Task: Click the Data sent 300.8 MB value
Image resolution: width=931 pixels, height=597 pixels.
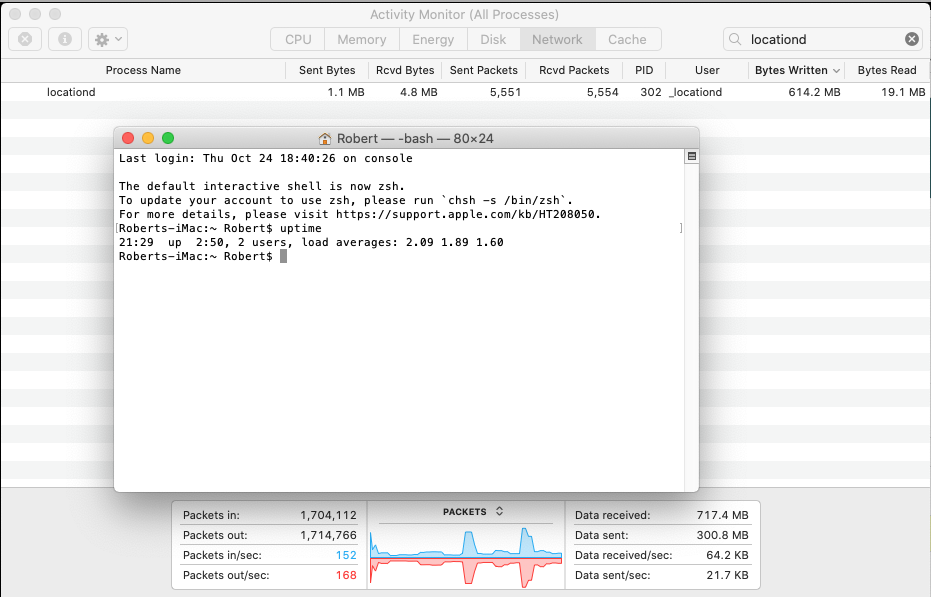Action: tap(723, 535)
